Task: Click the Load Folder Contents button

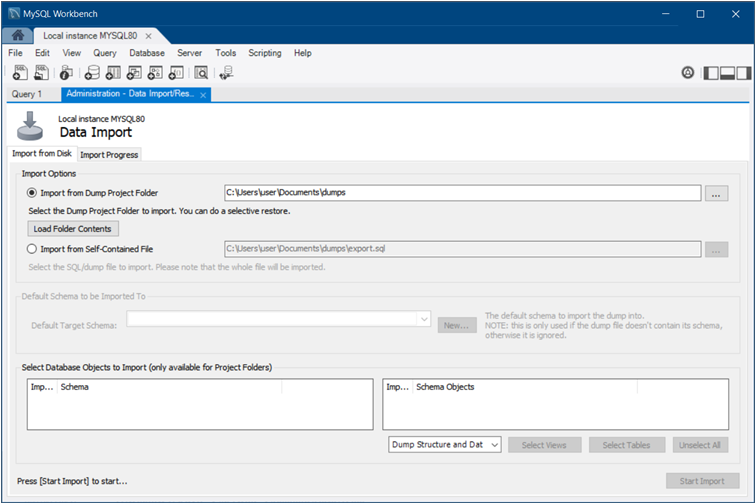Action: tap(73, 229)
